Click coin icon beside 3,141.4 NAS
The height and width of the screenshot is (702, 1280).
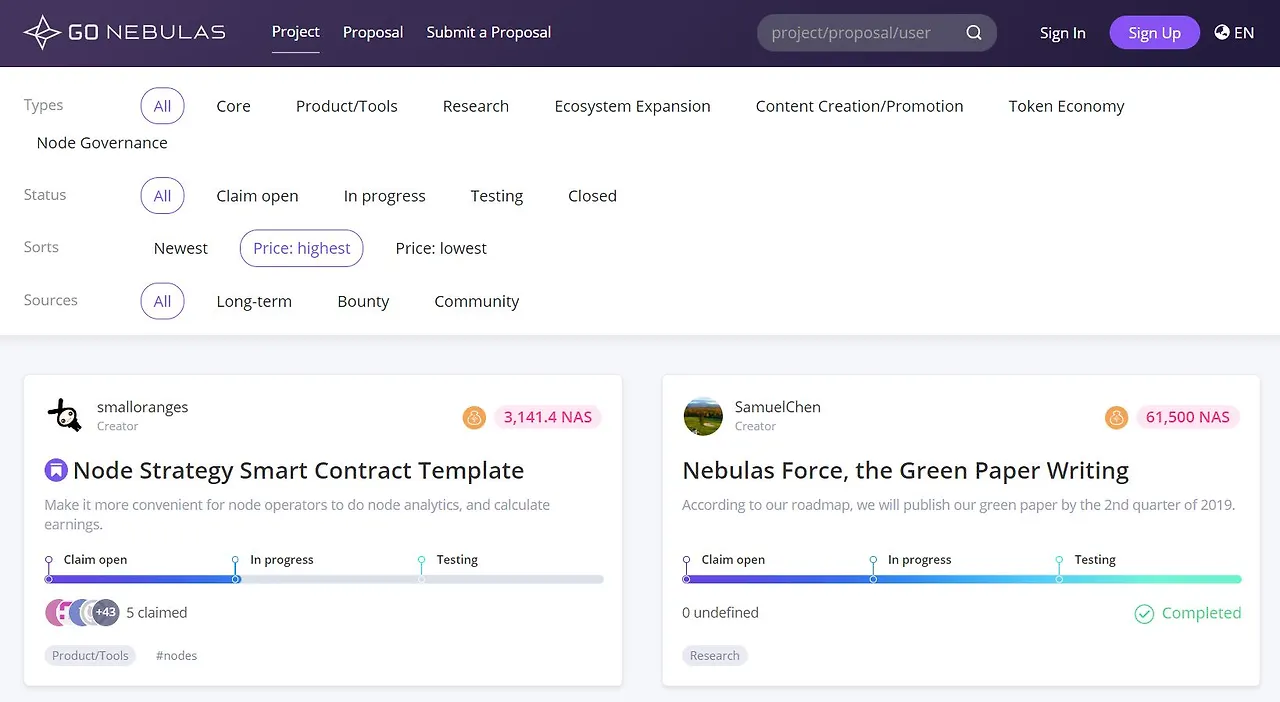tap(474, 417)
